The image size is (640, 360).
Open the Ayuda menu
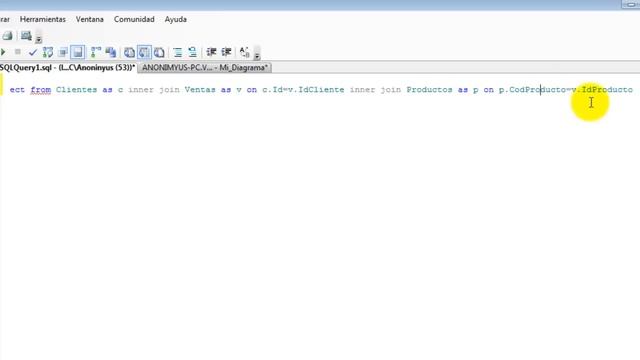(x=176, y=19)
